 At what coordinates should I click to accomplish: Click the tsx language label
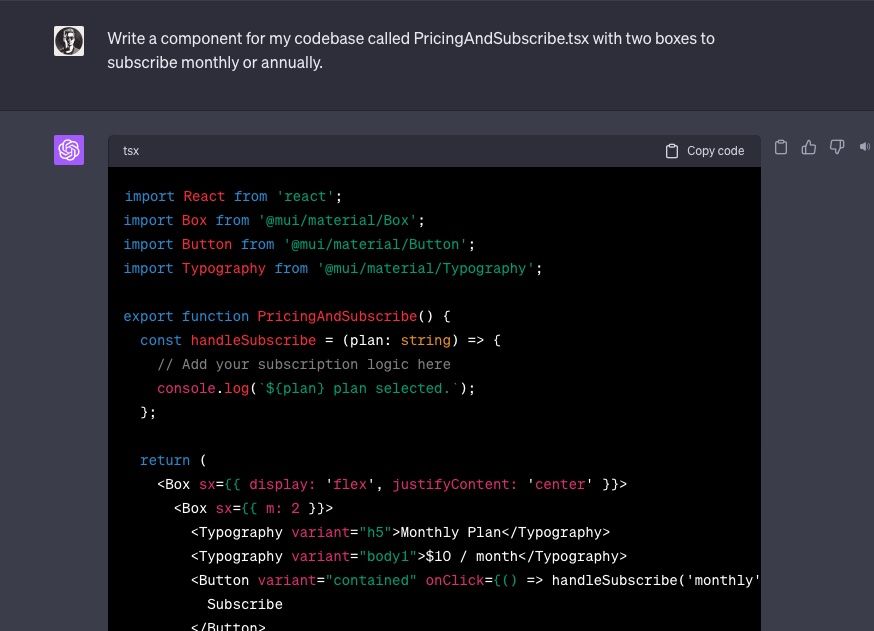coord(131,151)
